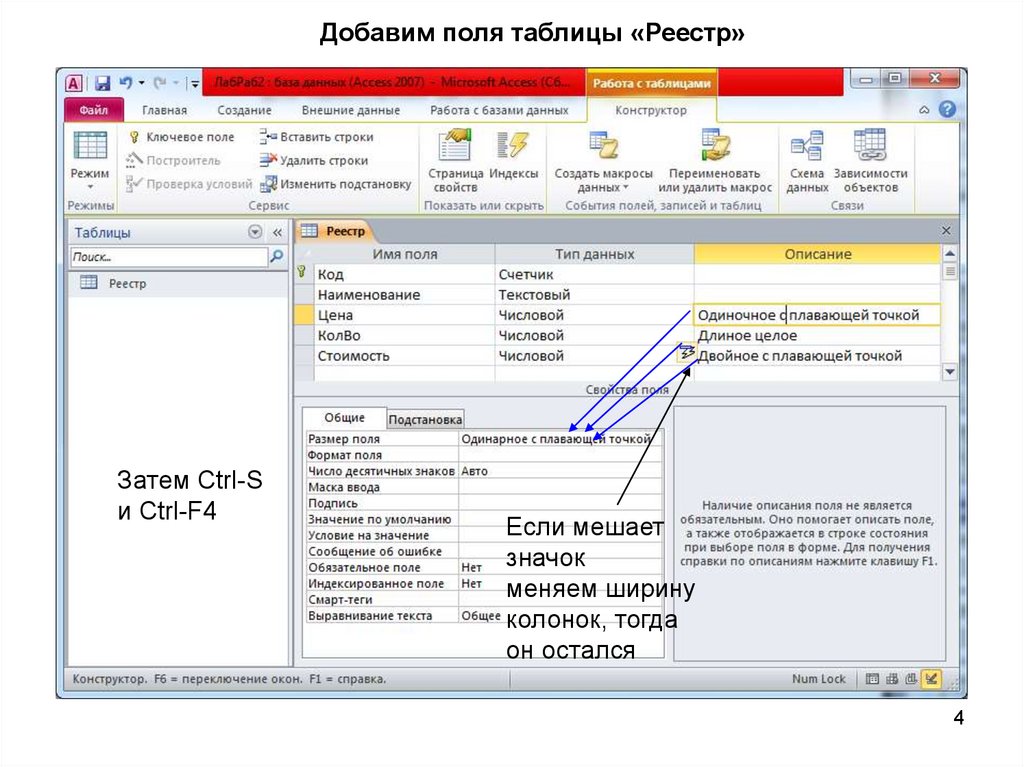Switch to the Главная ribbon tab

[165, 110]
